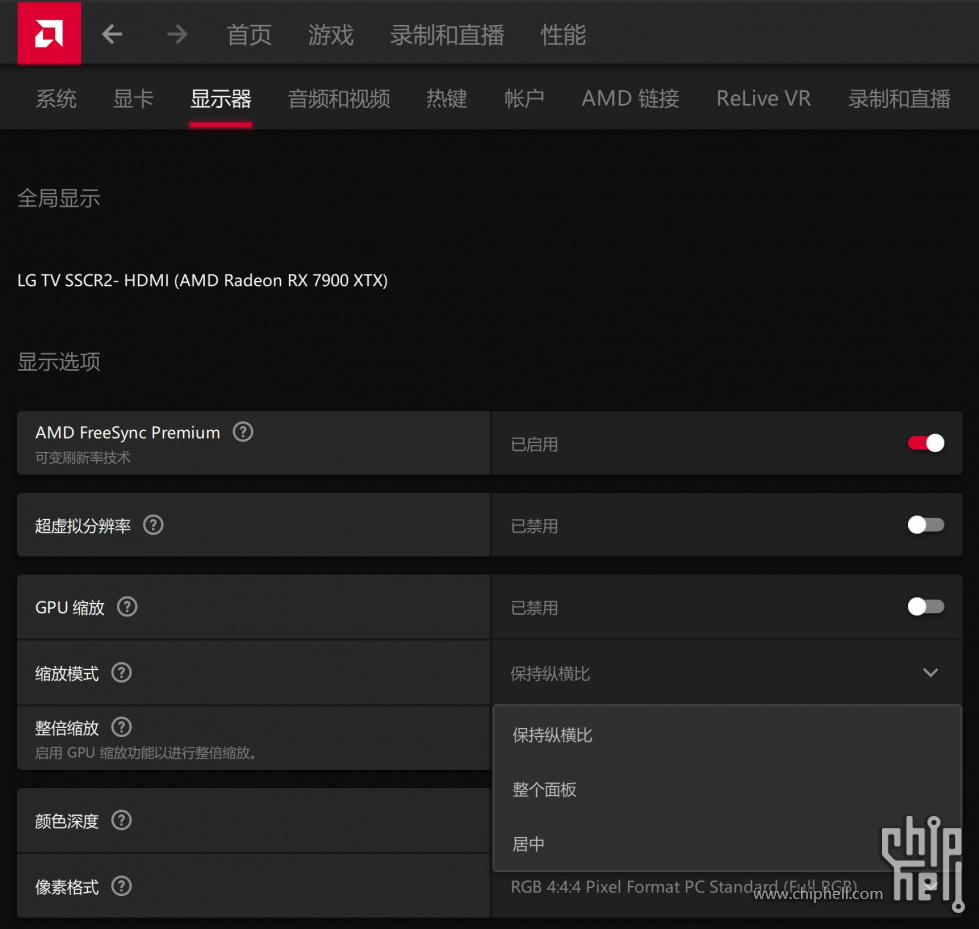Open help icon for 超虚拟分辨率

tap(153, 525)
